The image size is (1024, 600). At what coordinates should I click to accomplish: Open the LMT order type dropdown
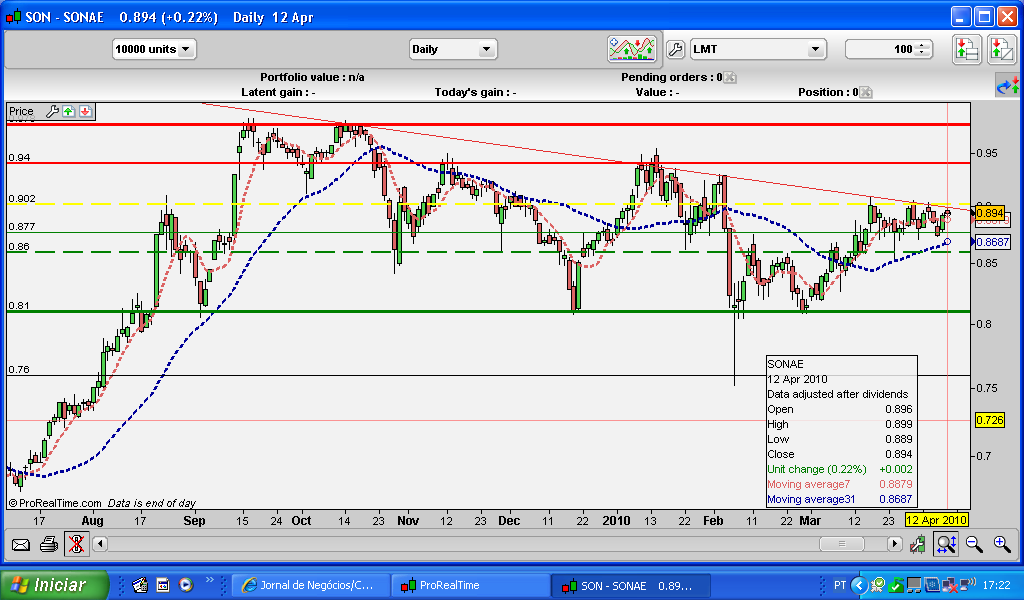pyautogui.click(x=758, y=49)
